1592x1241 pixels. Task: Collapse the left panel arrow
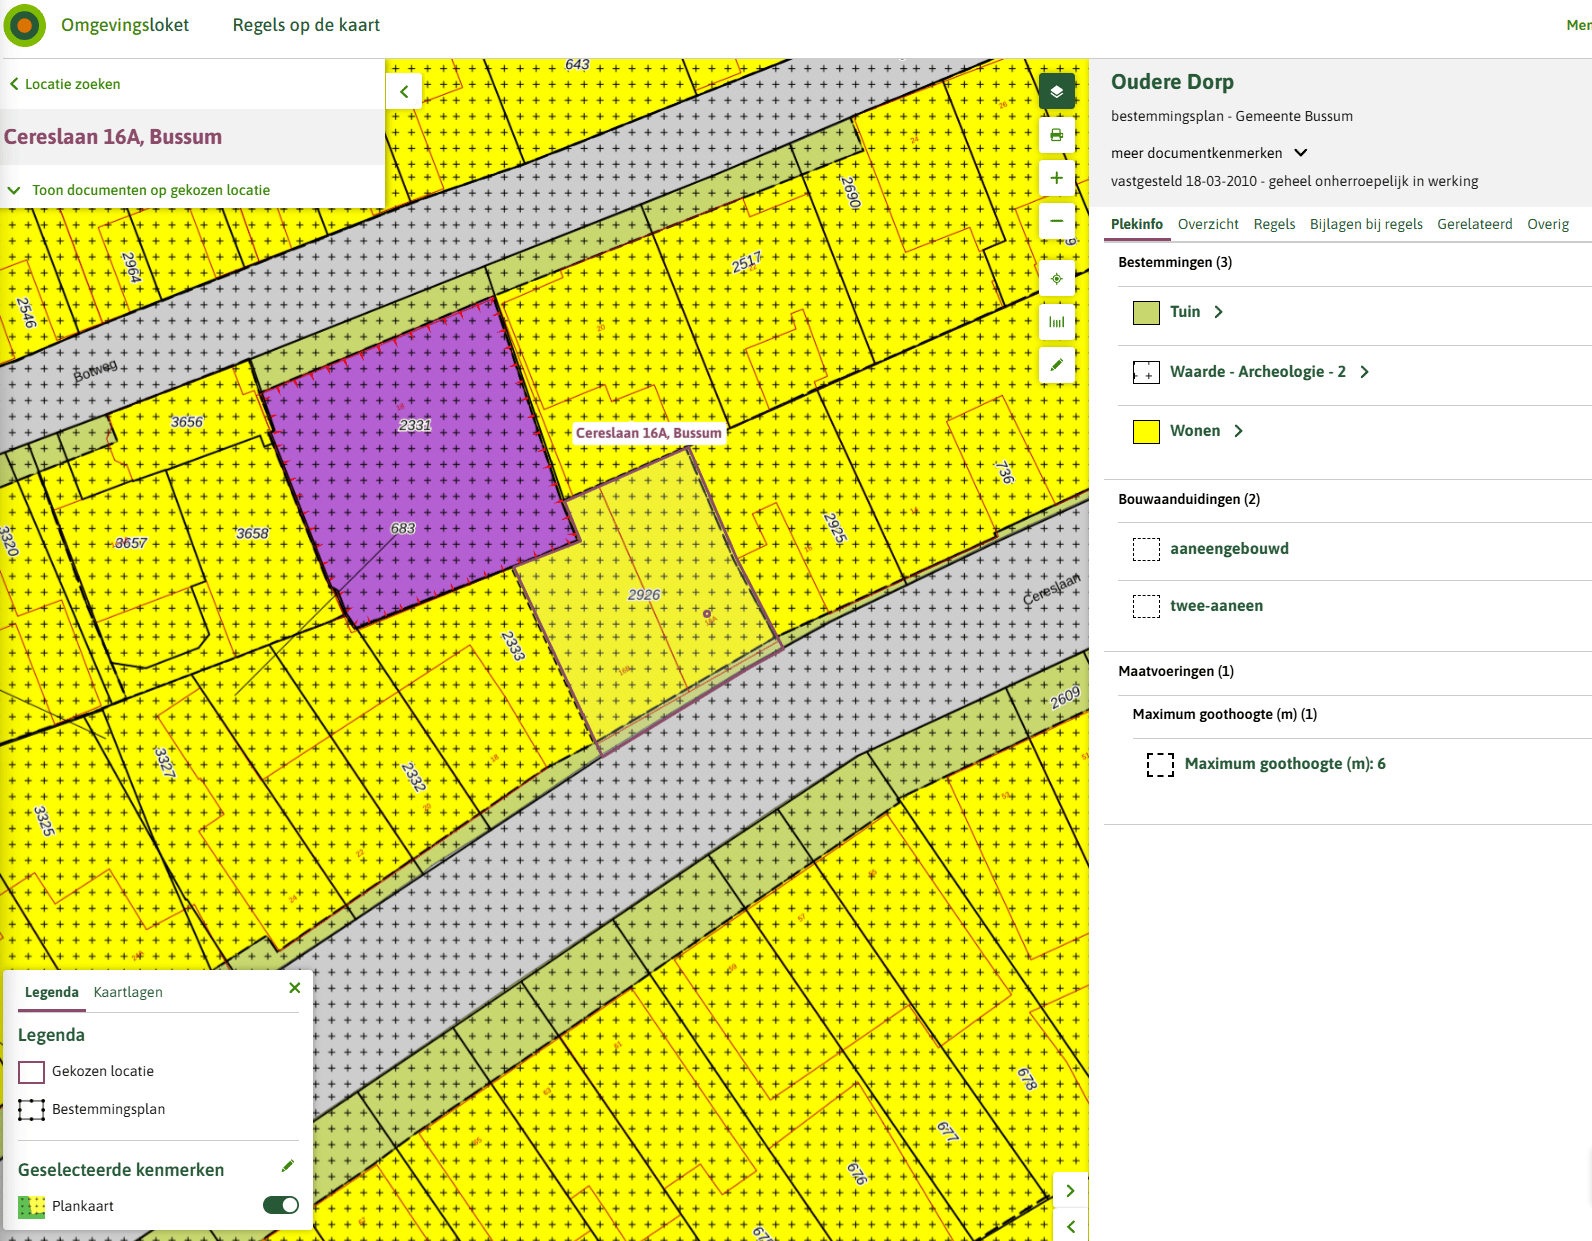404,91
